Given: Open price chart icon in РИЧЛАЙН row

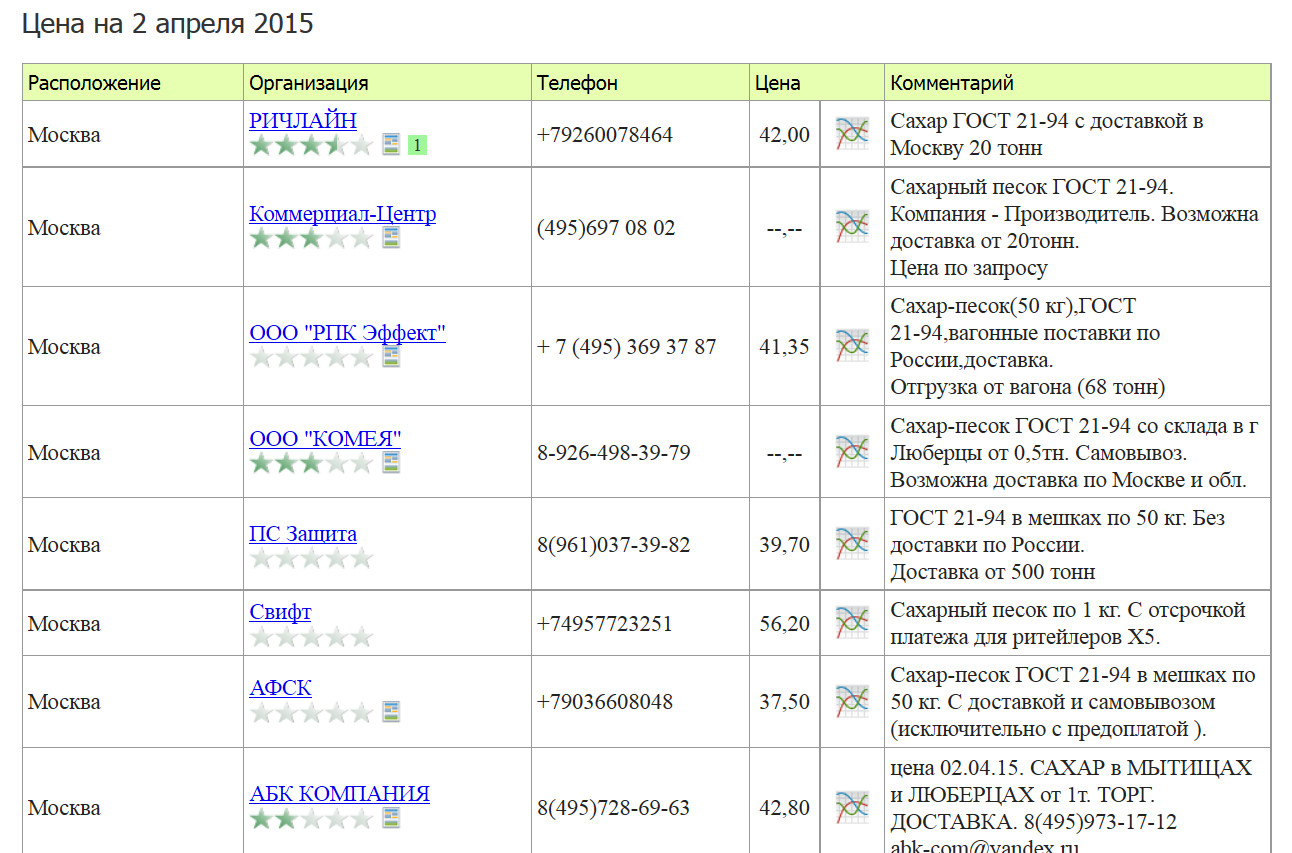Looking at the screenshot, I should [852, 134].
